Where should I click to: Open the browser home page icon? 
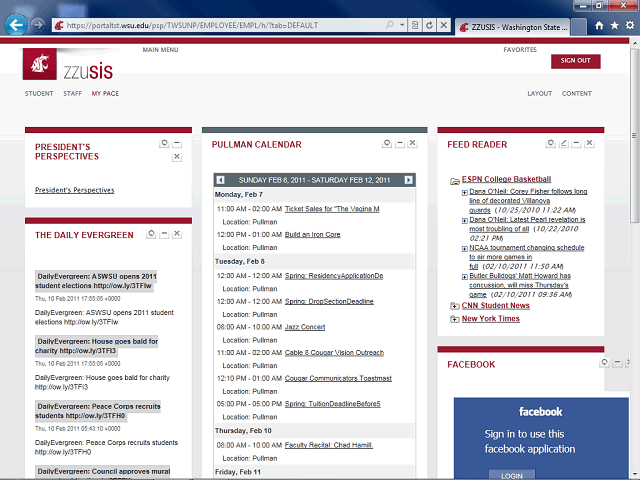599,26
